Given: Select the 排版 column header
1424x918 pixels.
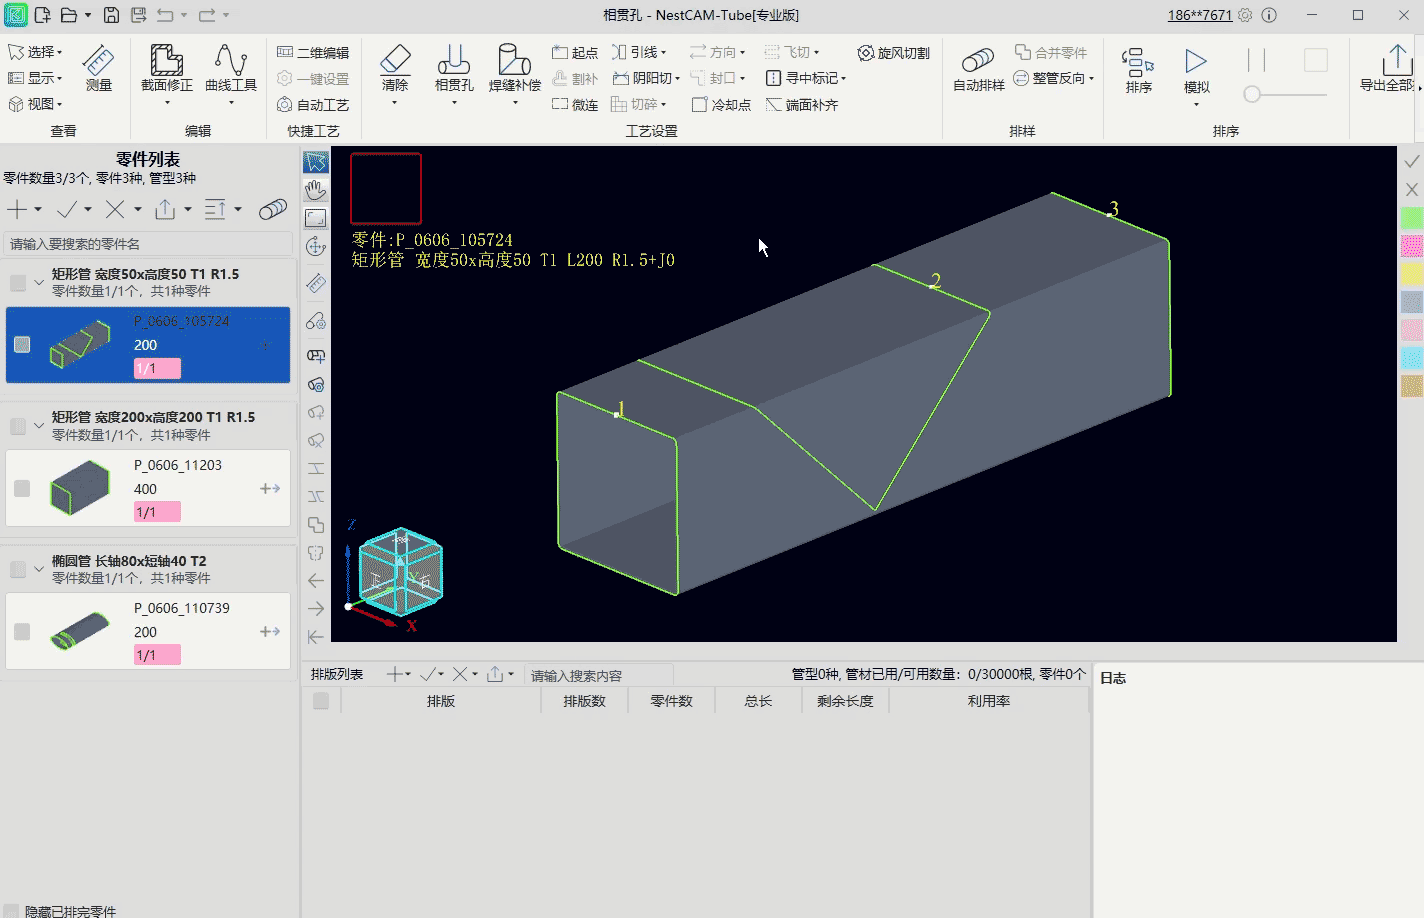Looking at the screenshot, I should [x=441, y=701].
